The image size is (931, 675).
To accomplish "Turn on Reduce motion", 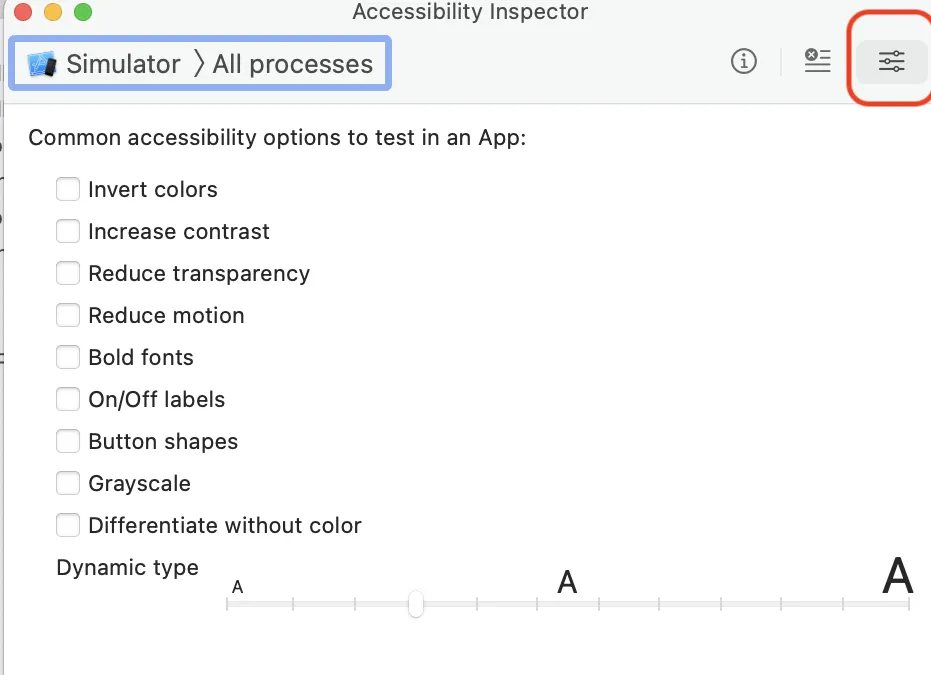I will pyautogui.click(x=68, y=315).
